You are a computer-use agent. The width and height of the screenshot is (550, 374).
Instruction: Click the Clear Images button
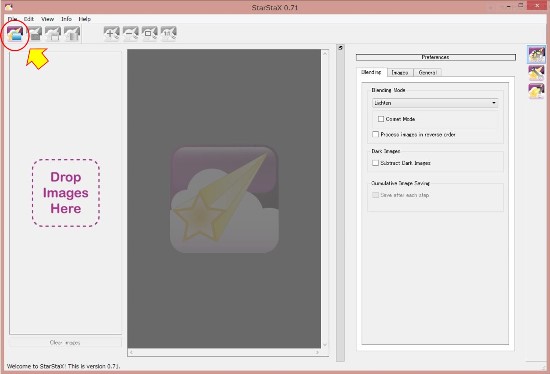point(65,342)
